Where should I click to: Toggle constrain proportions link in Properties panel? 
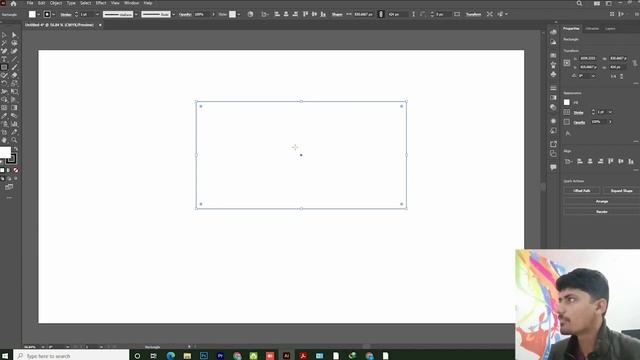[634, 63]
